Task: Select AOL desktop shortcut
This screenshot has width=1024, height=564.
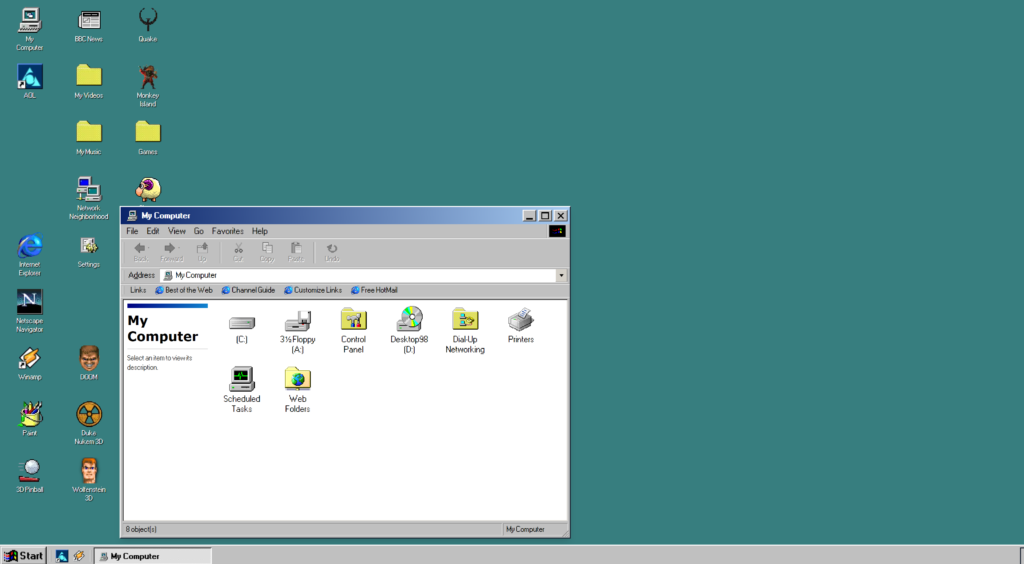Action: pyautogui.click(x=29, y=81)
